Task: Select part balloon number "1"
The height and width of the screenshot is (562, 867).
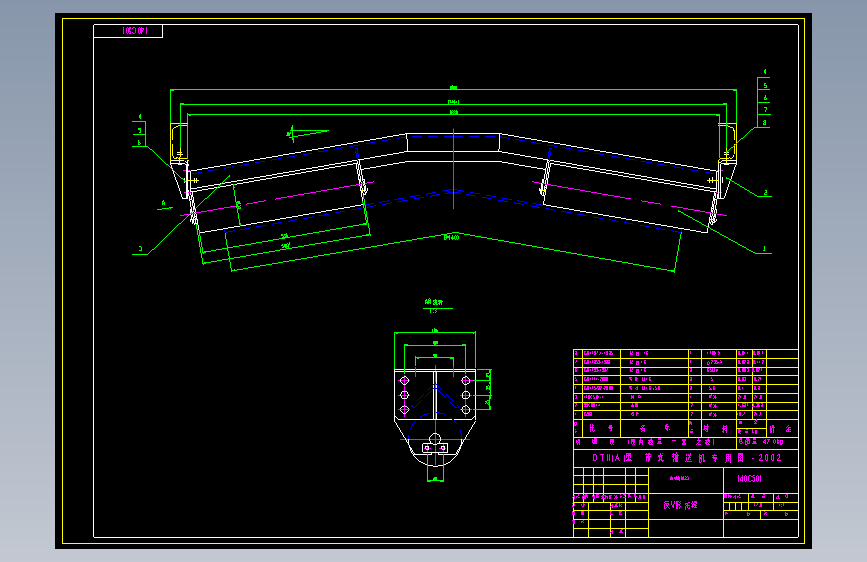Action: pyautogui.click(x=764, y=249)
